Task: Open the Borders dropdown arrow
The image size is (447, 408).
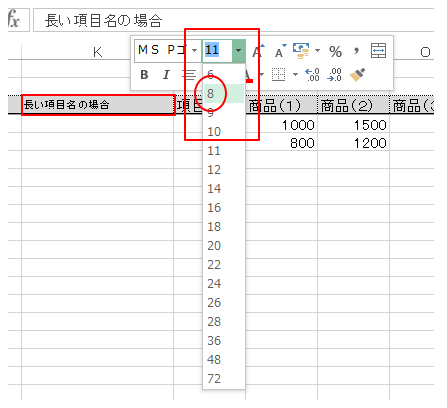Action: (295, 74)
